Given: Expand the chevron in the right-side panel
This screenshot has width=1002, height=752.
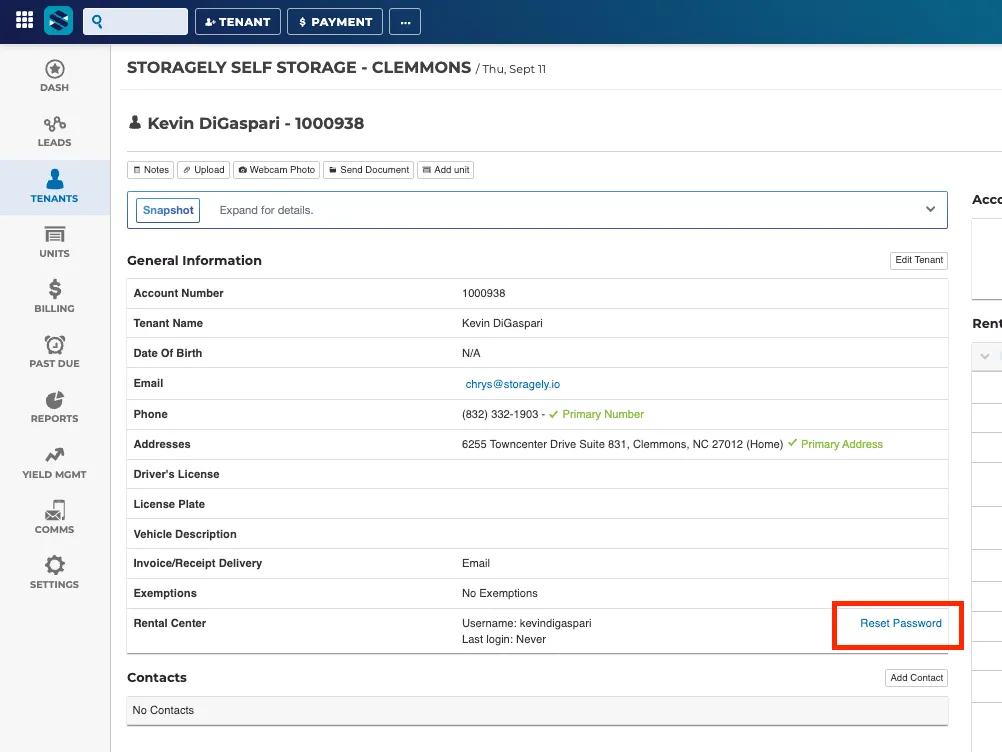Looking at the screenshot, I should click(x=985, y=356).
